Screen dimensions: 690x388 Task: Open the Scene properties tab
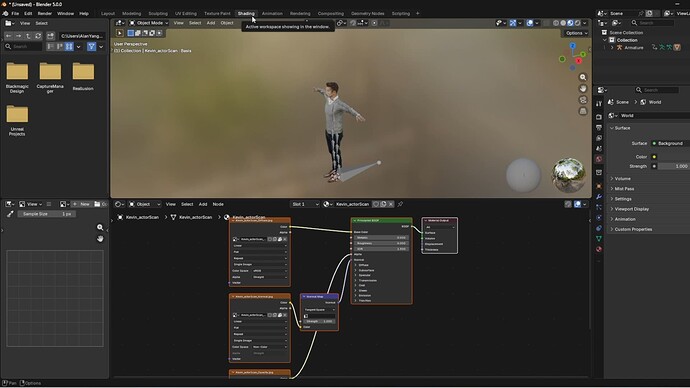tap(599, 149)
